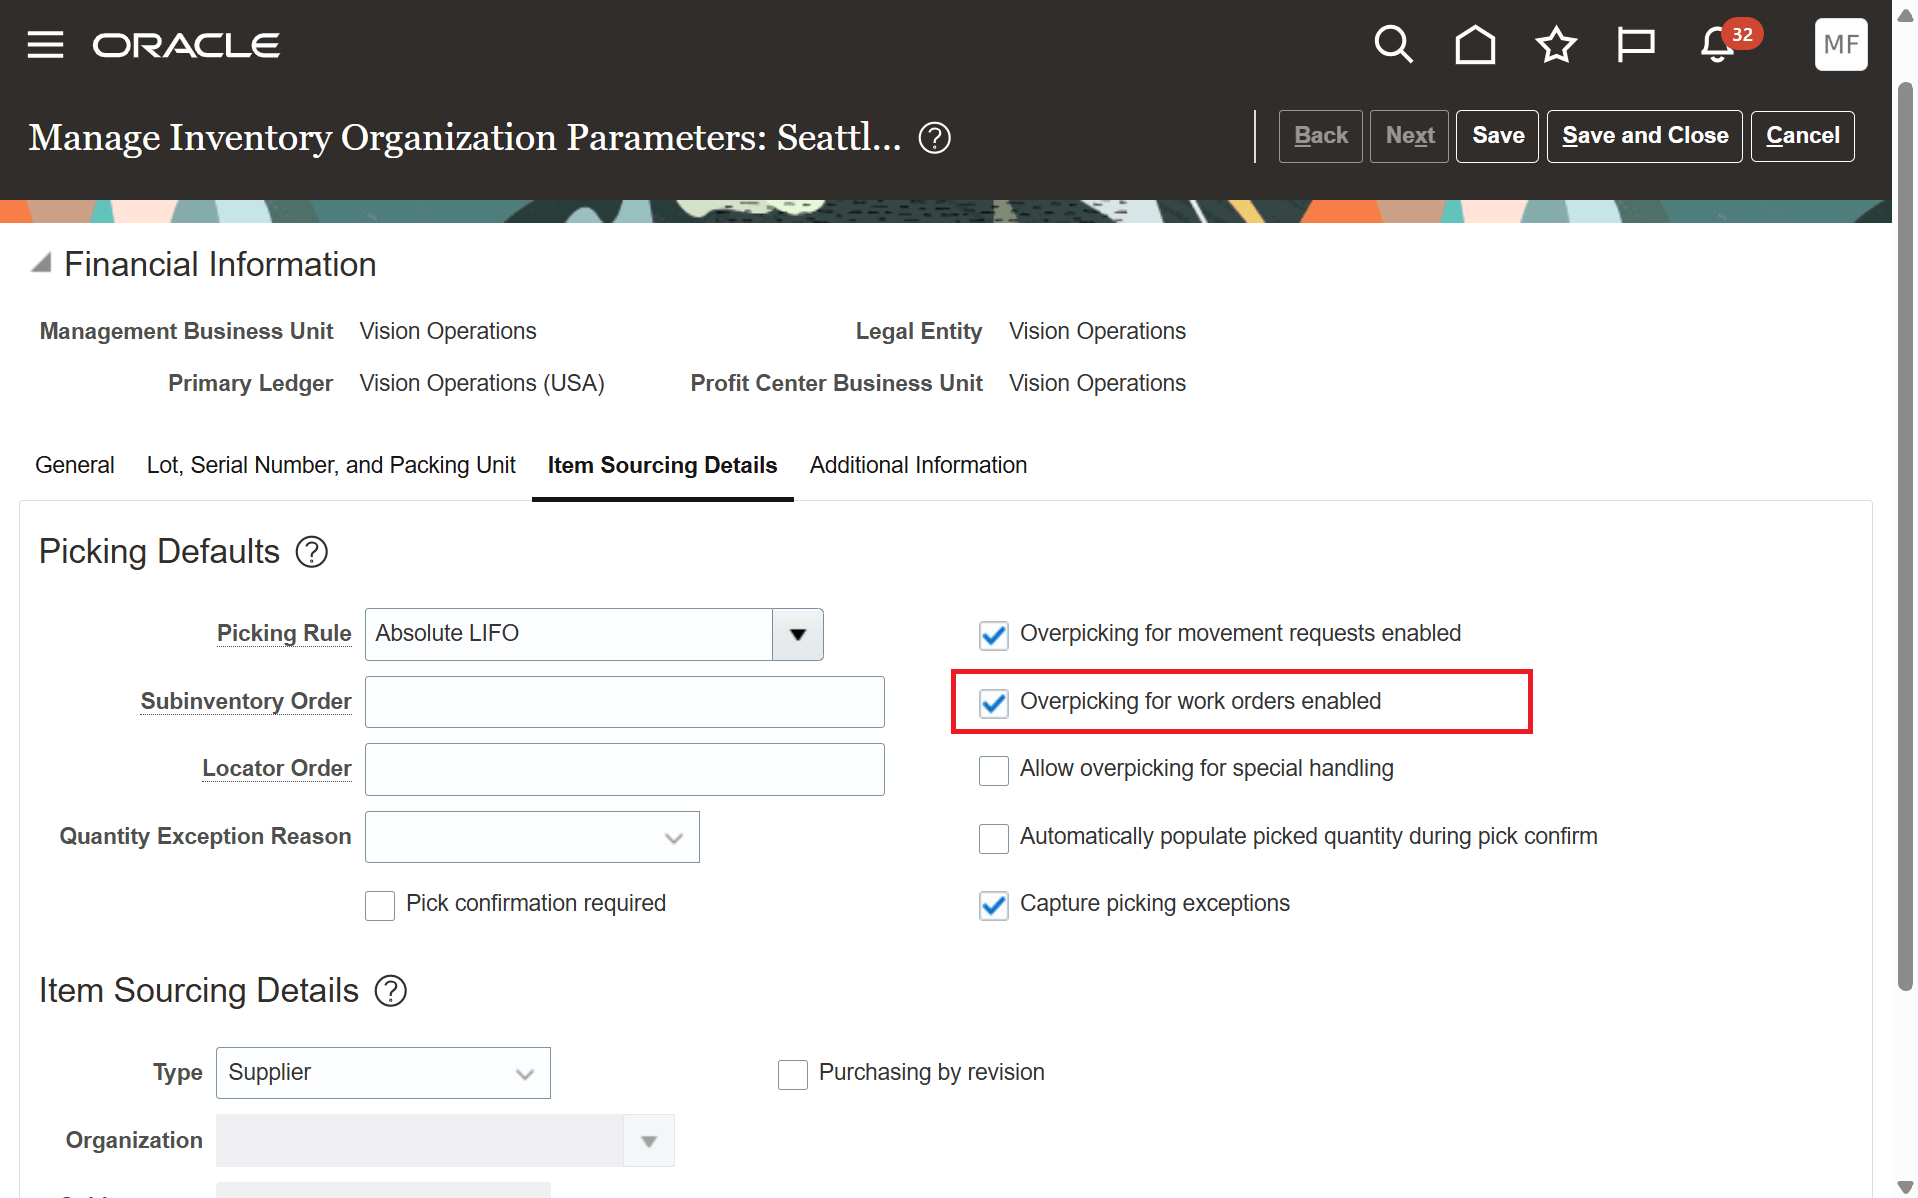This screenshot has width=1918, height=1198.
Task: Open the search icon in the header
Action: pos(1393,45)
